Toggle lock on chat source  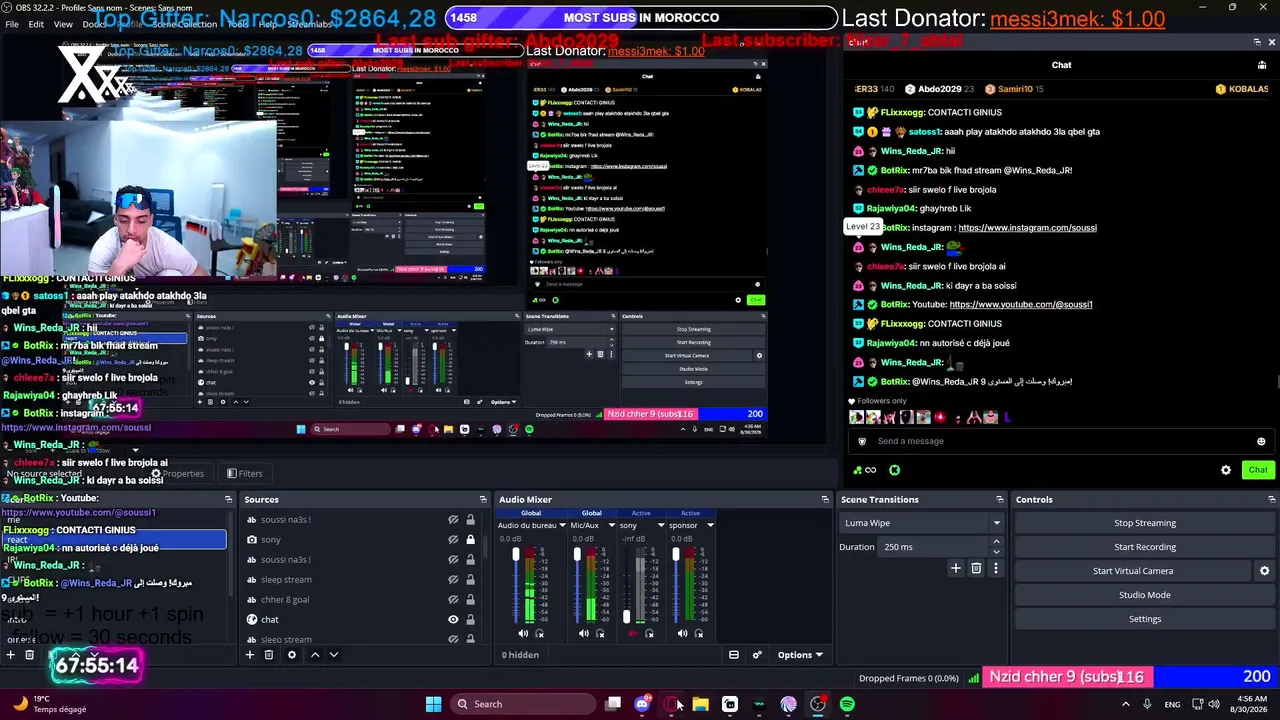470,620
